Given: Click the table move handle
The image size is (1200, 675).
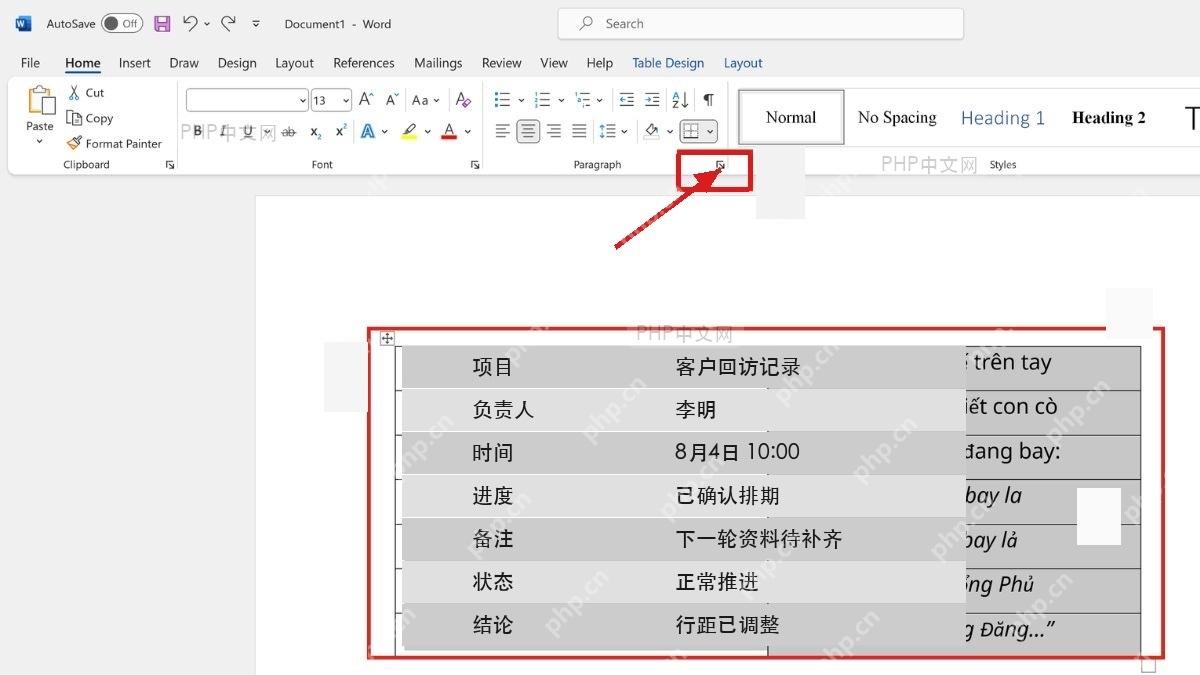Looking at the screenshot, I should 387,339.
